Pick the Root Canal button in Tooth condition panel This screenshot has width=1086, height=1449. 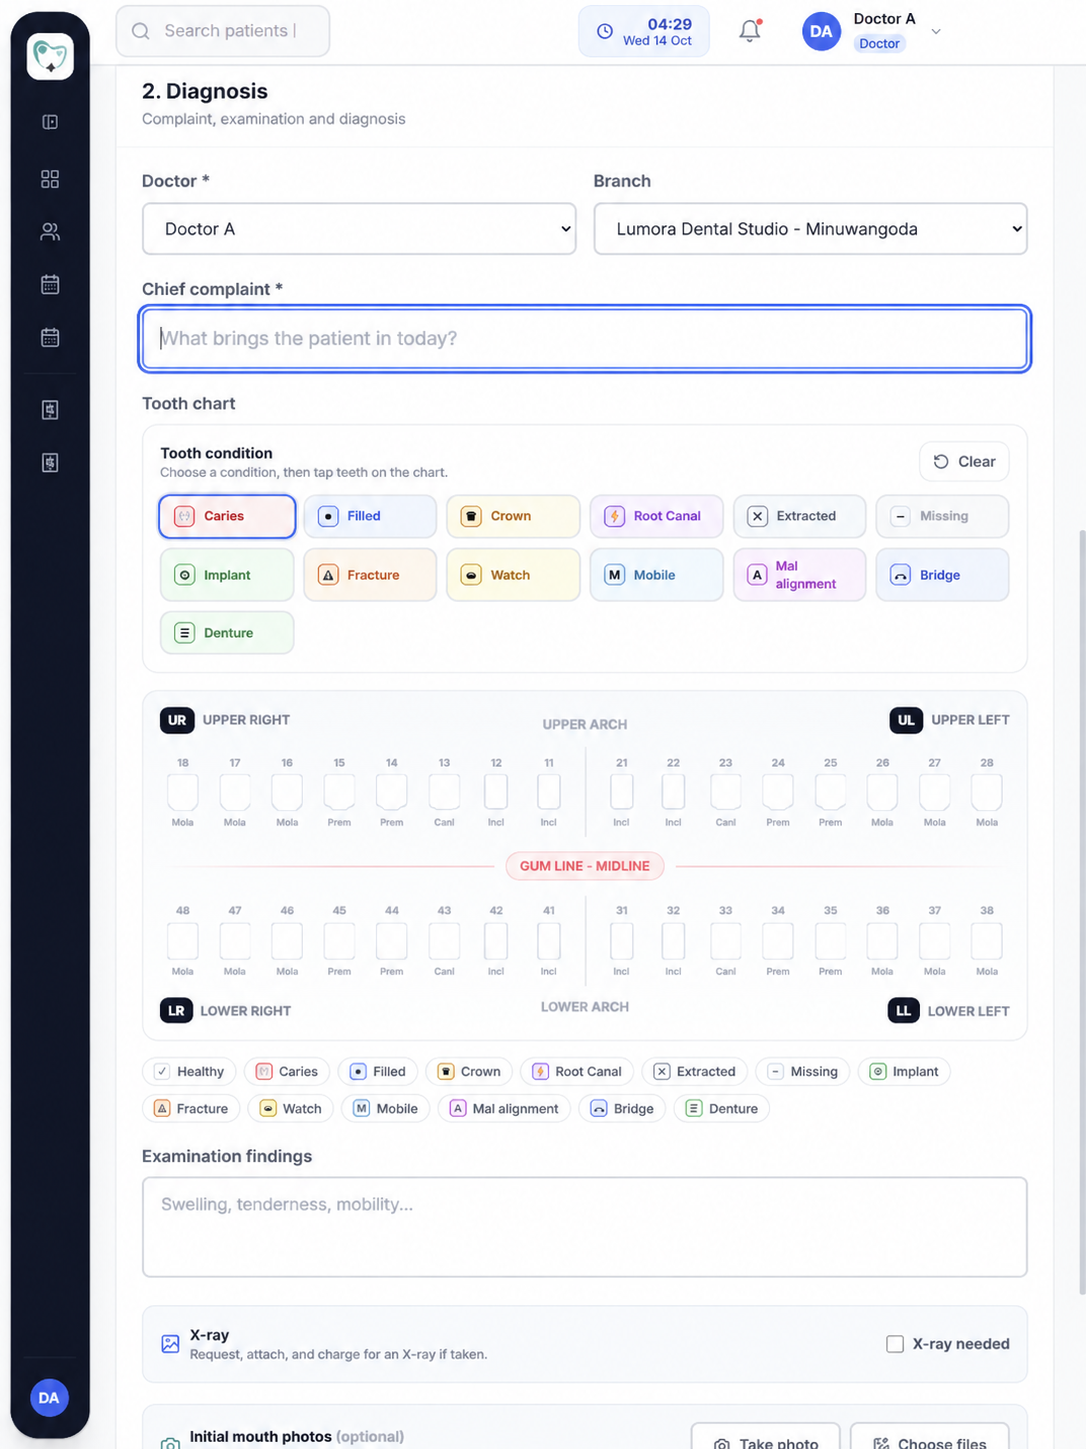tap(656, 516)
